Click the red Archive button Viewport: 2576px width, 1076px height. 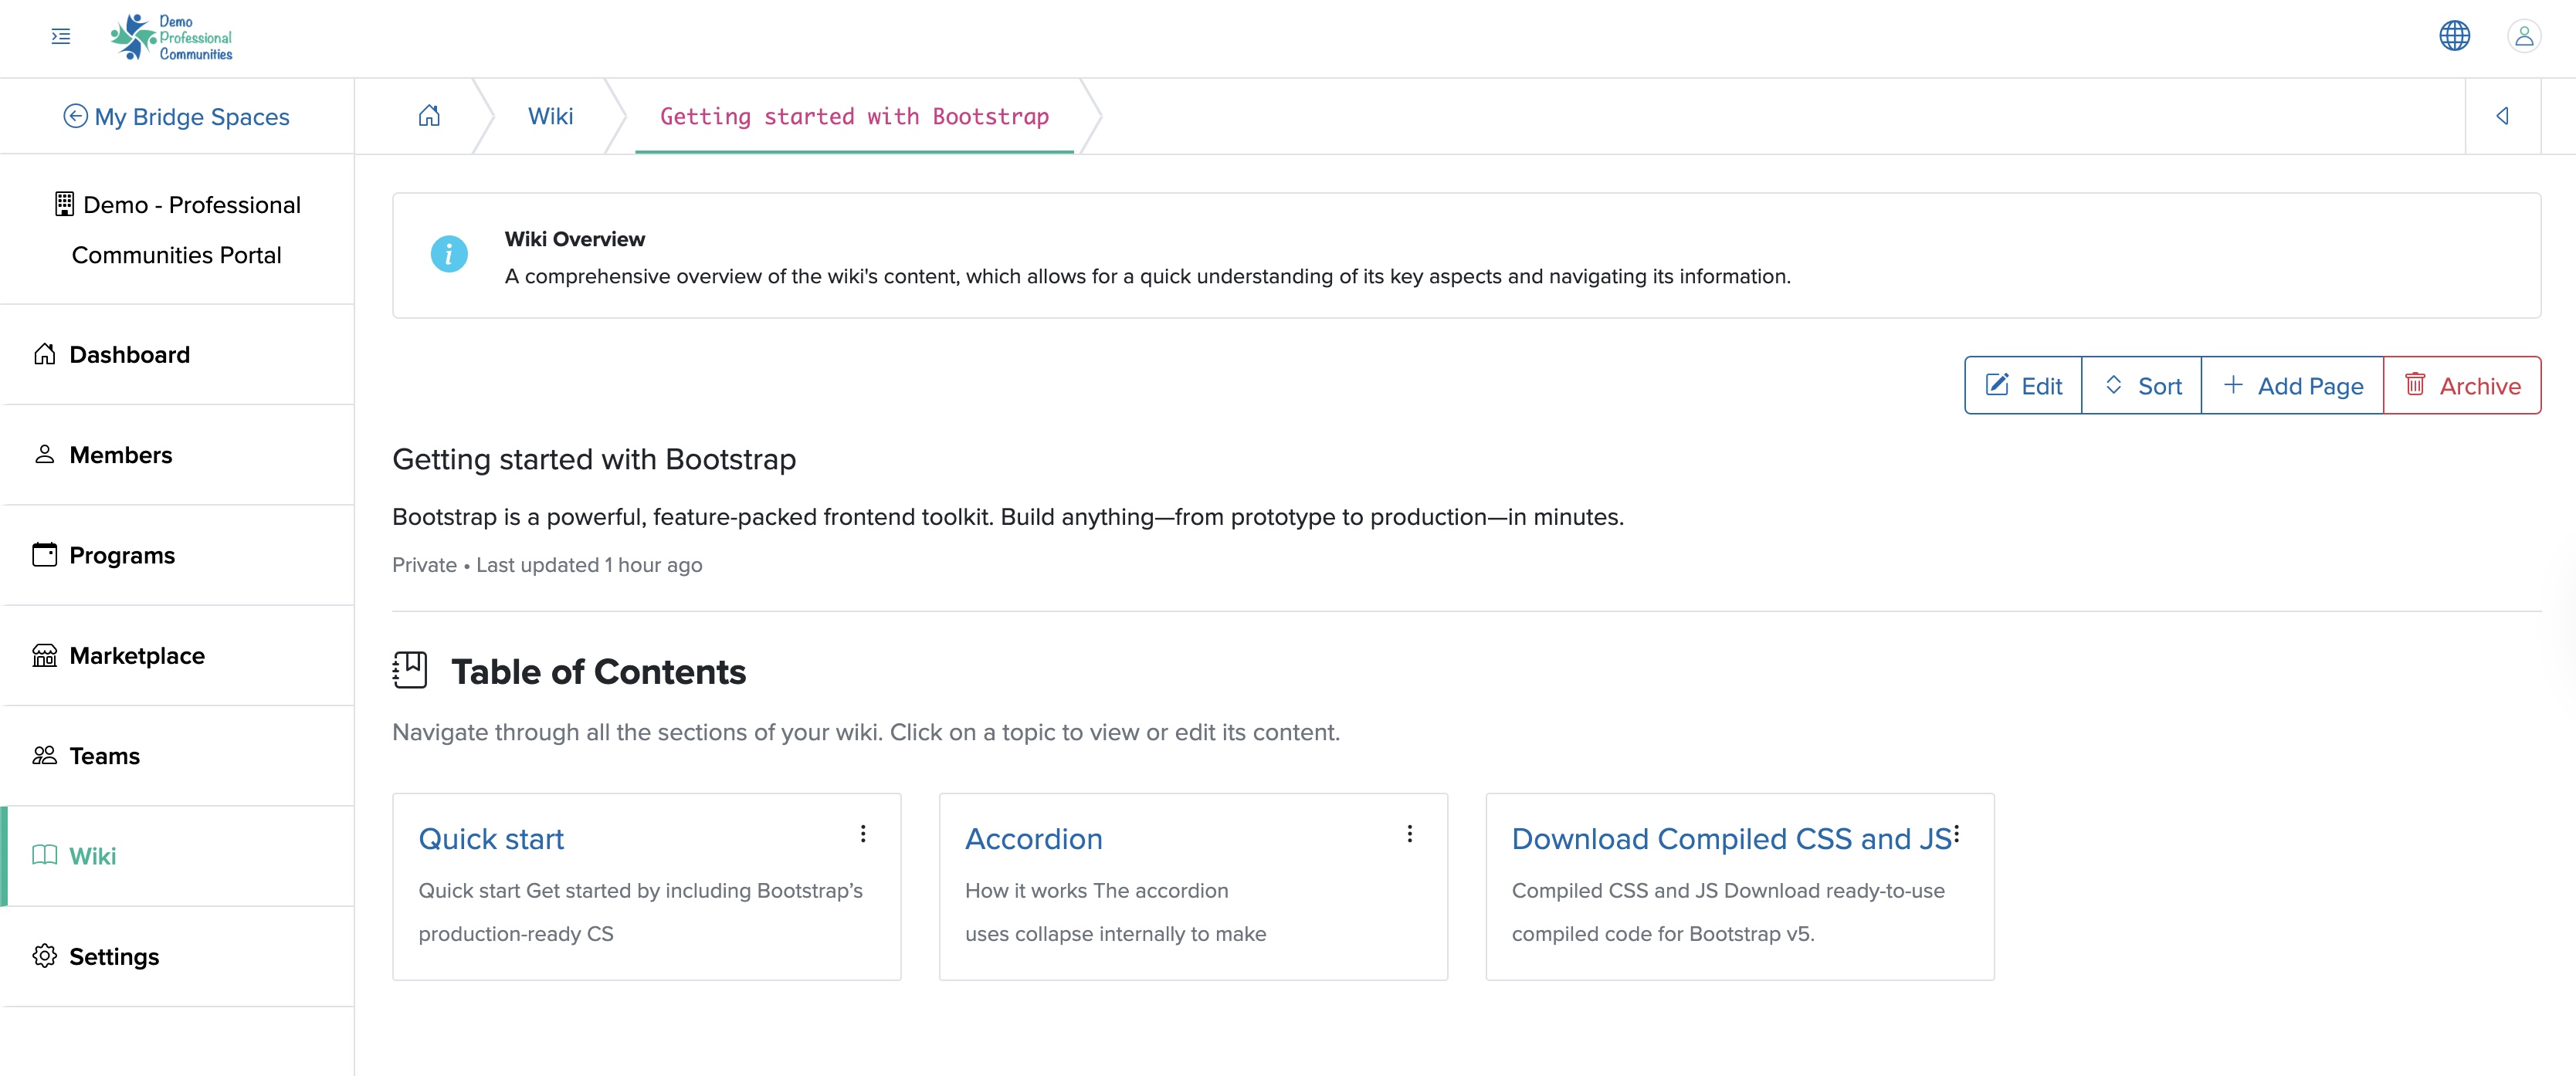point(2462,385)
